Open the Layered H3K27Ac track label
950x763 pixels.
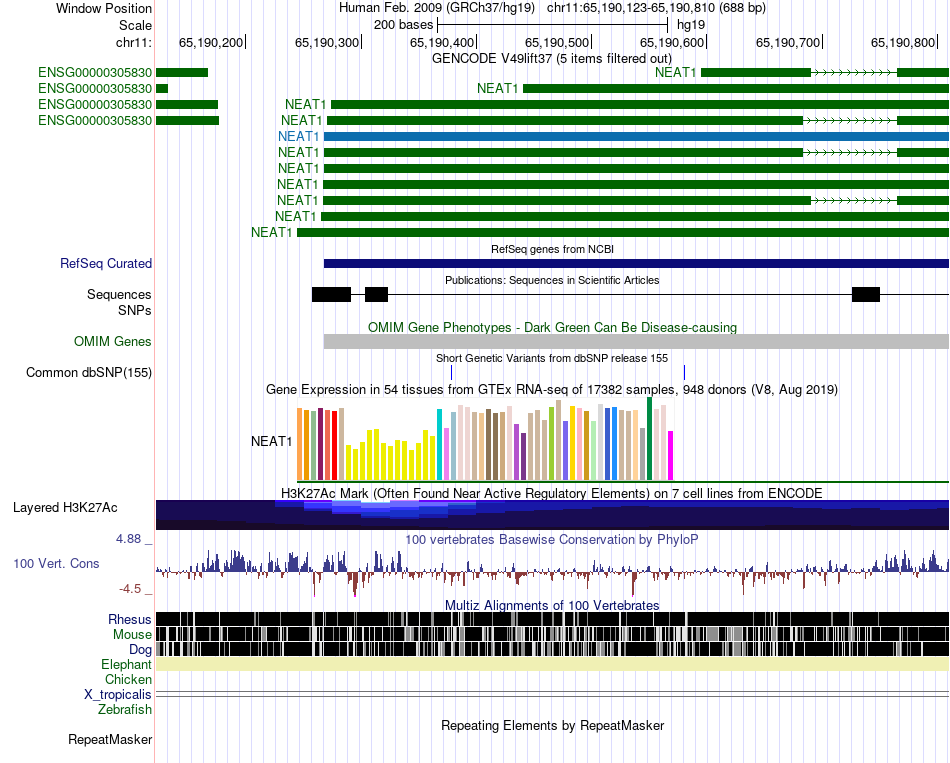65,508
